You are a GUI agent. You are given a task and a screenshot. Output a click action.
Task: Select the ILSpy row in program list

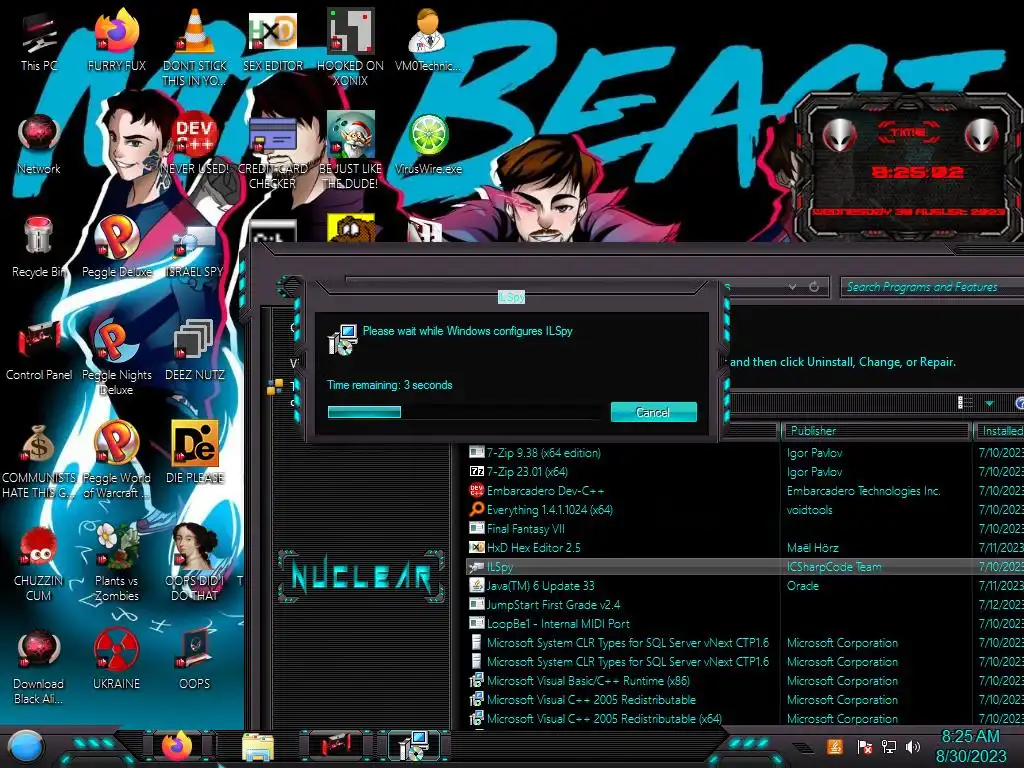(744, 567)
